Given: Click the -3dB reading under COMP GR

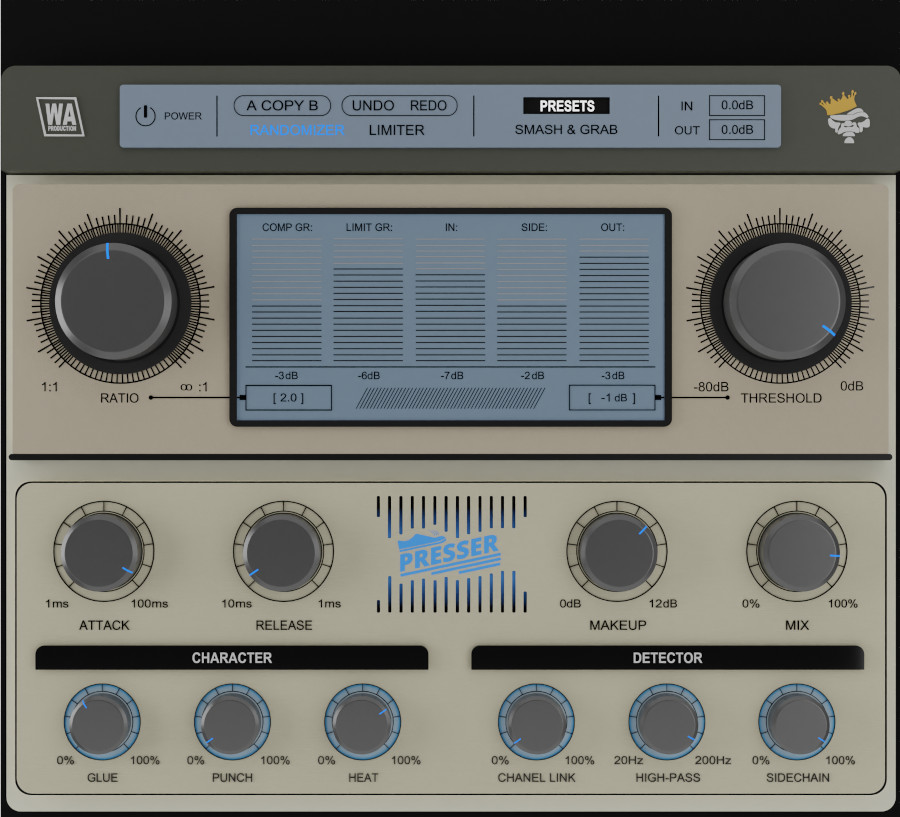Looking at the screenshot, I should (286, 375).
